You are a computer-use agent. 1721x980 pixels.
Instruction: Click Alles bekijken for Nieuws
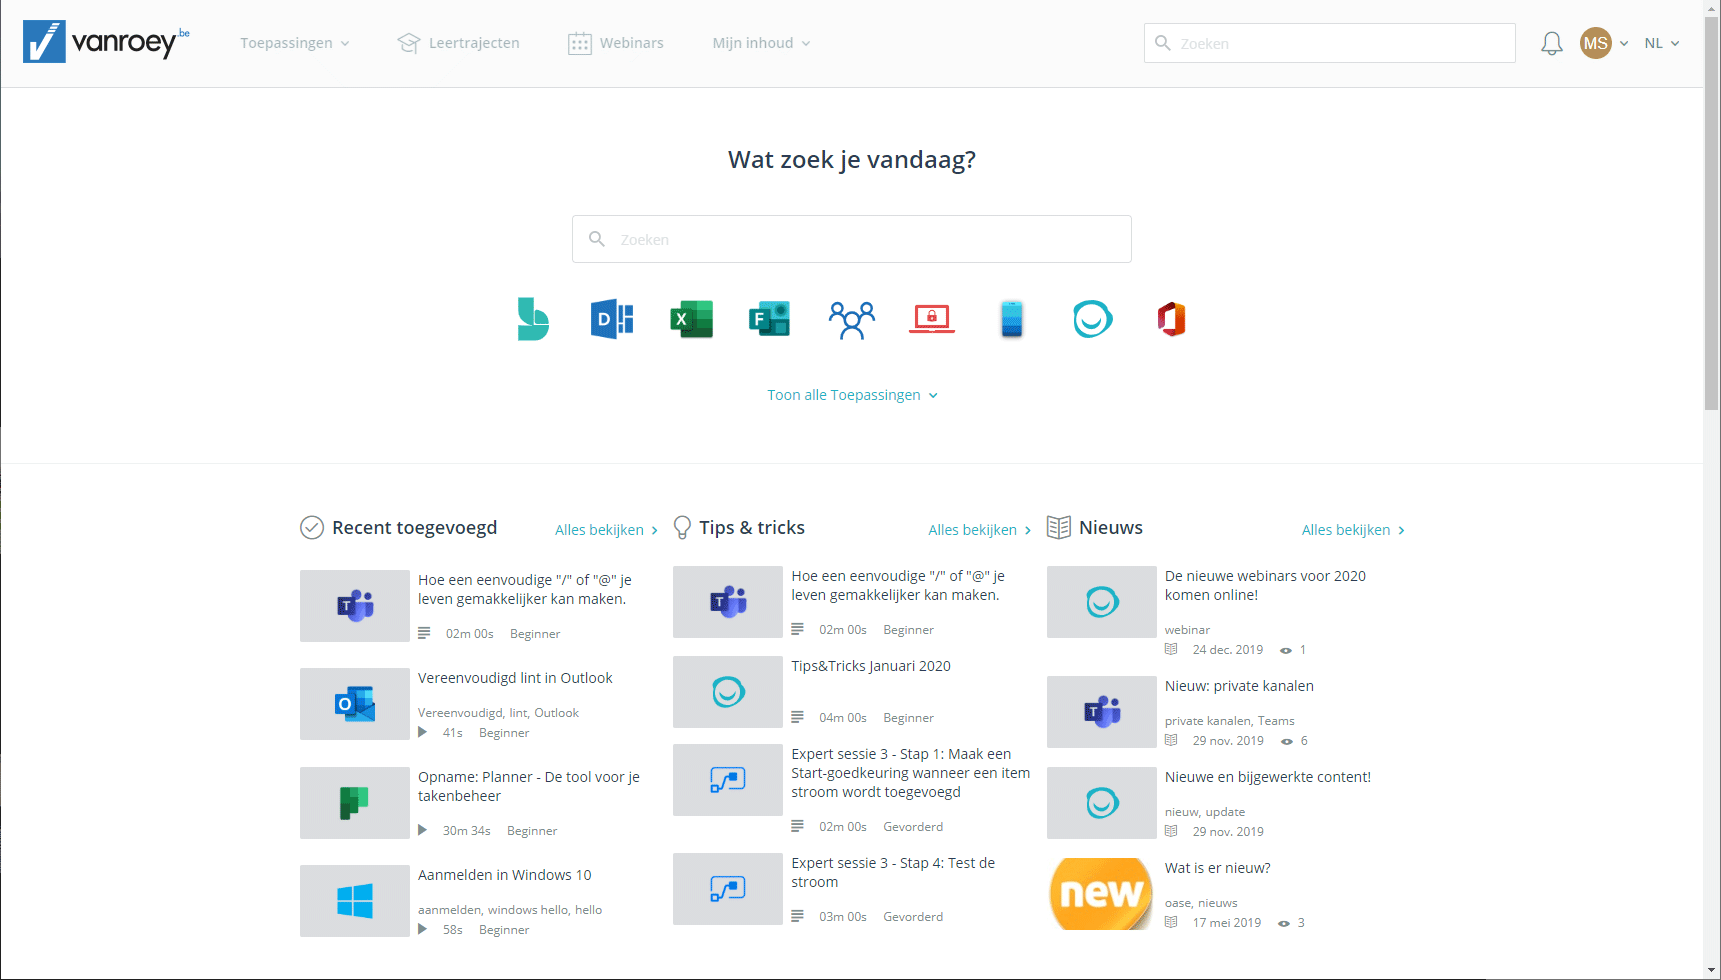pos(1353,530)
